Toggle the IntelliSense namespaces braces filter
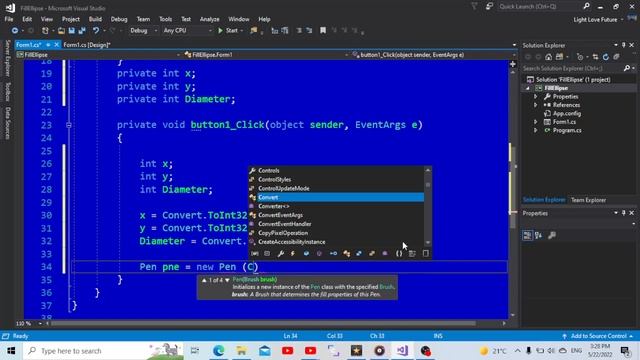Viewport: 640px width, 360px height. [x=399, y=253]
